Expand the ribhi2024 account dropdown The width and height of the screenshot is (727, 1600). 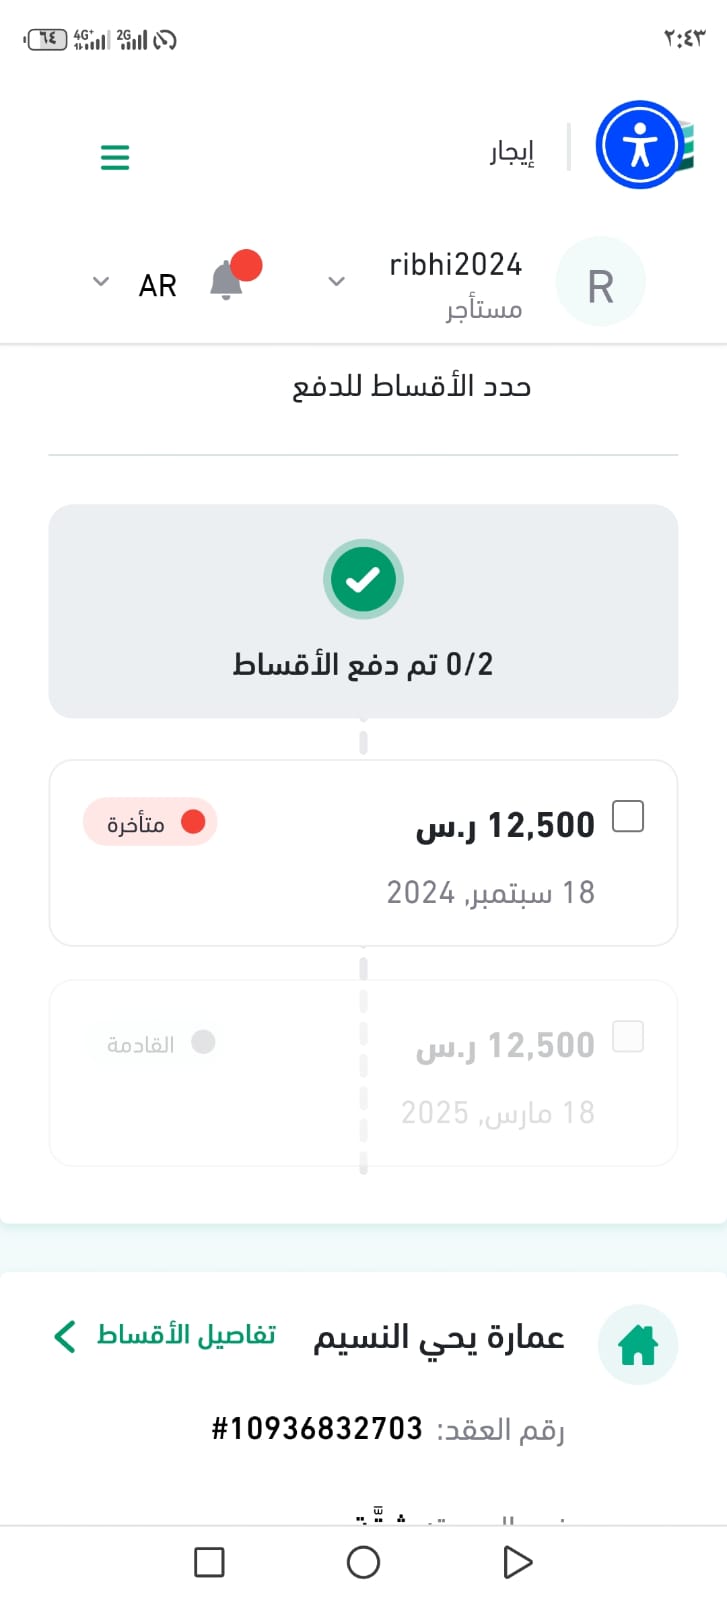pyautogui.click(x=337, y=282)
